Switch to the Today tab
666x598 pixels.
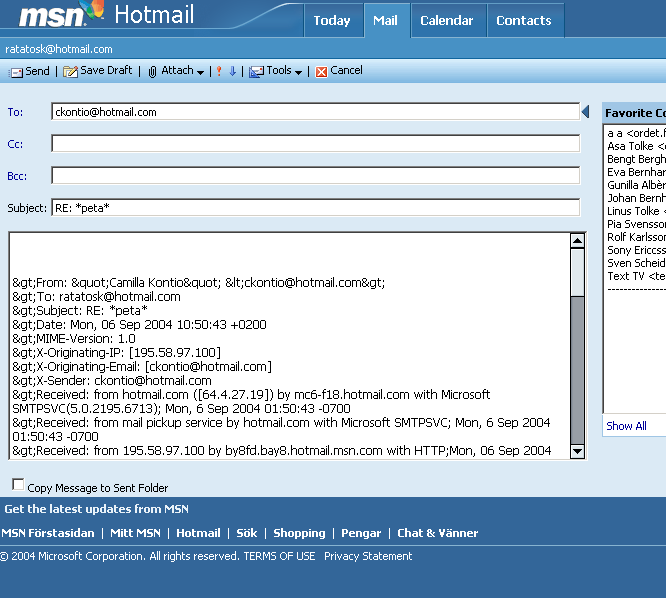[x=332, y=20]
